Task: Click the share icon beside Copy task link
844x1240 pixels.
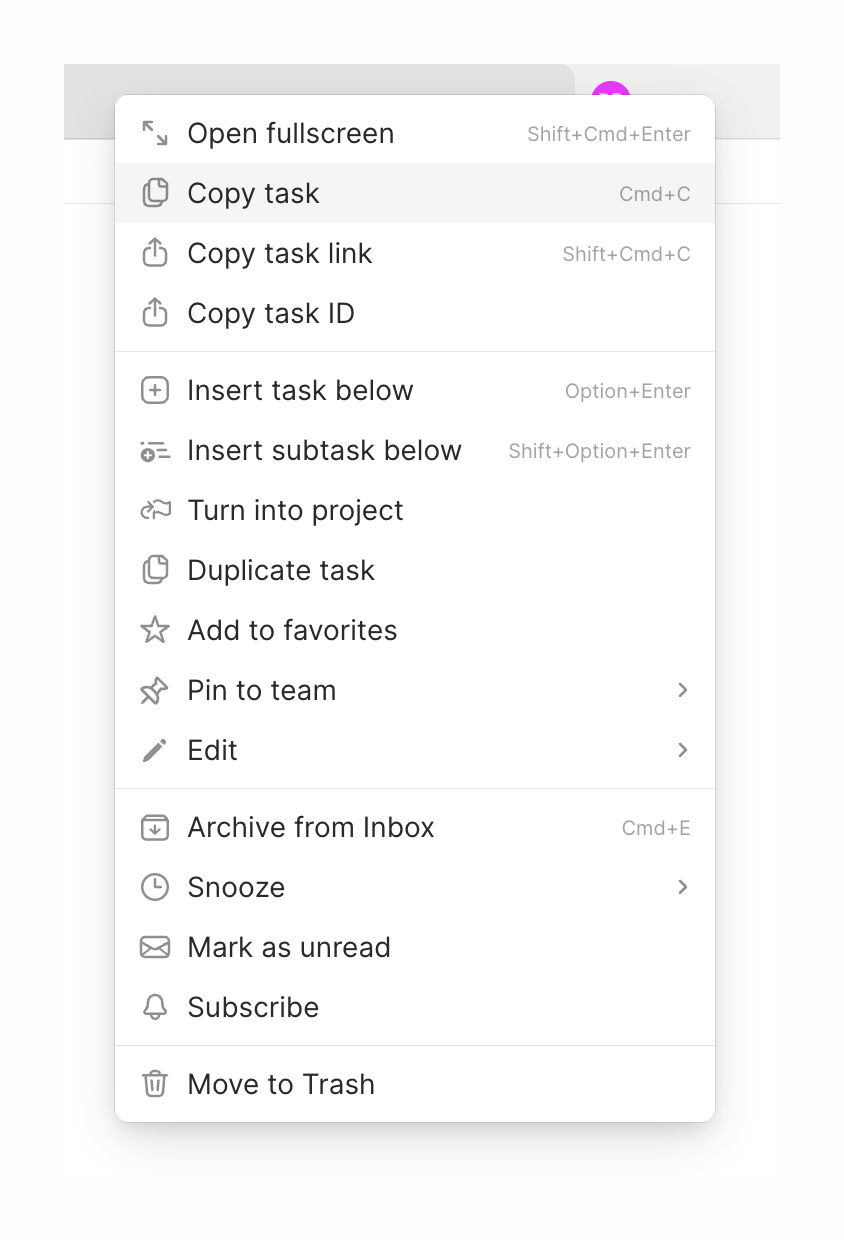Action: click(x=155, y=253)
